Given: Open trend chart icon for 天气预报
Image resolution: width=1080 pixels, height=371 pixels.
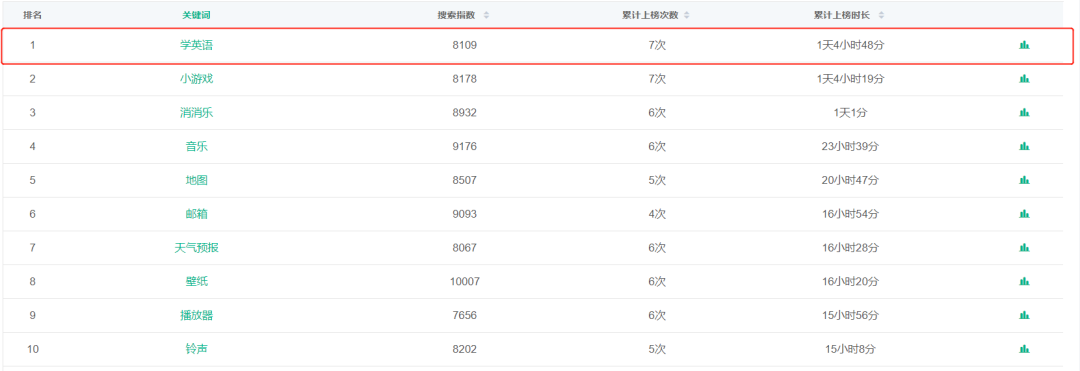Looking at the screenshot, I should [x=1024, y=248].
